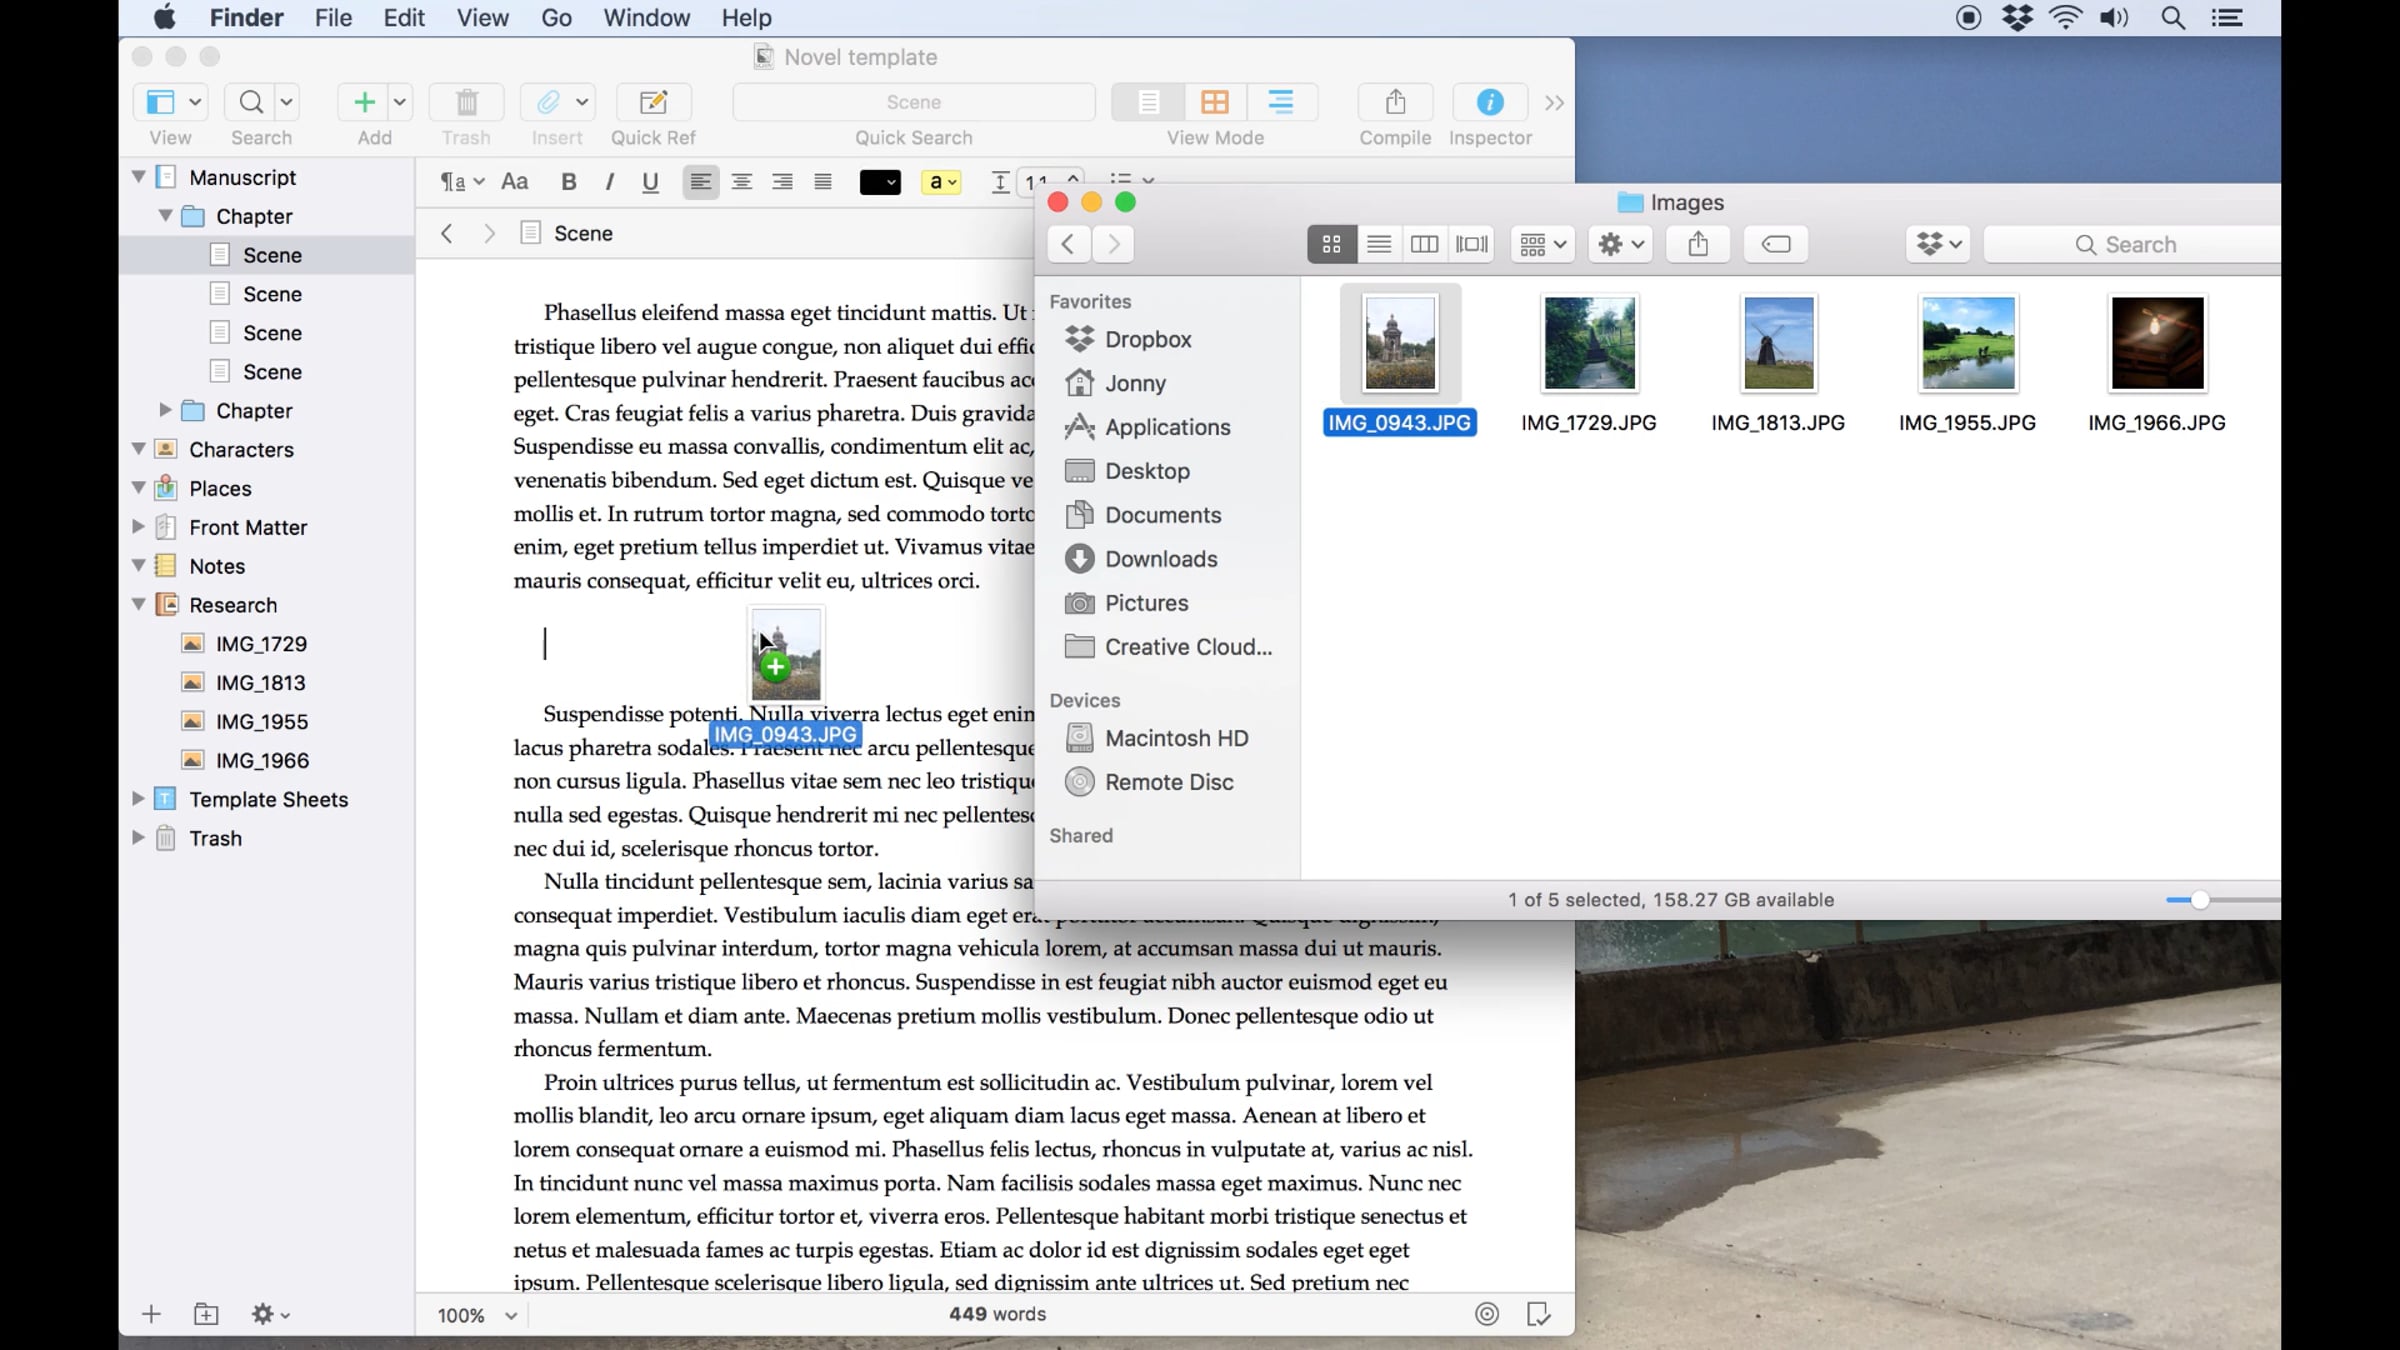2400x1350 pixels.
Task: Click the Compile toolbar icon
Action: tap(1395, 102)
